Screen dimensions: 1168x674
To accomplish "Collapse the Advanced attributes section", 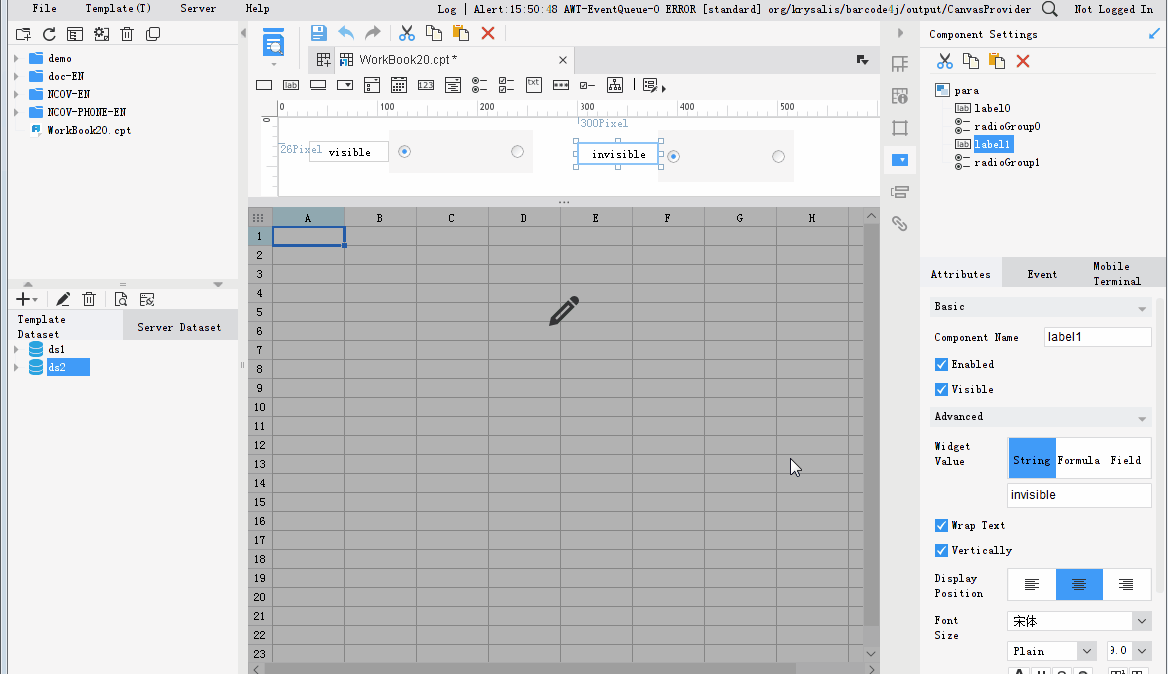I will (1143, 416).
